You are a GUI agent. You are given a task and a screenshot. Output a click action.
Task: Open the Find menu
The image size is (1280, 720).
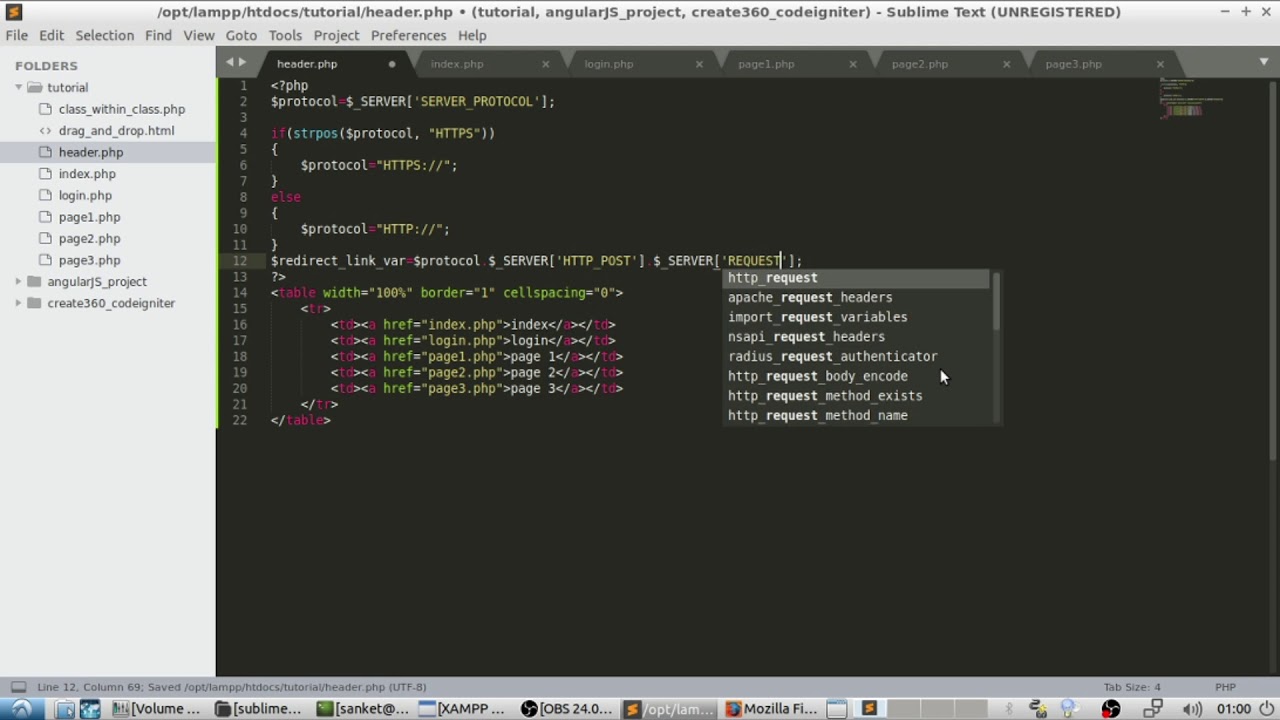point(158,35)
